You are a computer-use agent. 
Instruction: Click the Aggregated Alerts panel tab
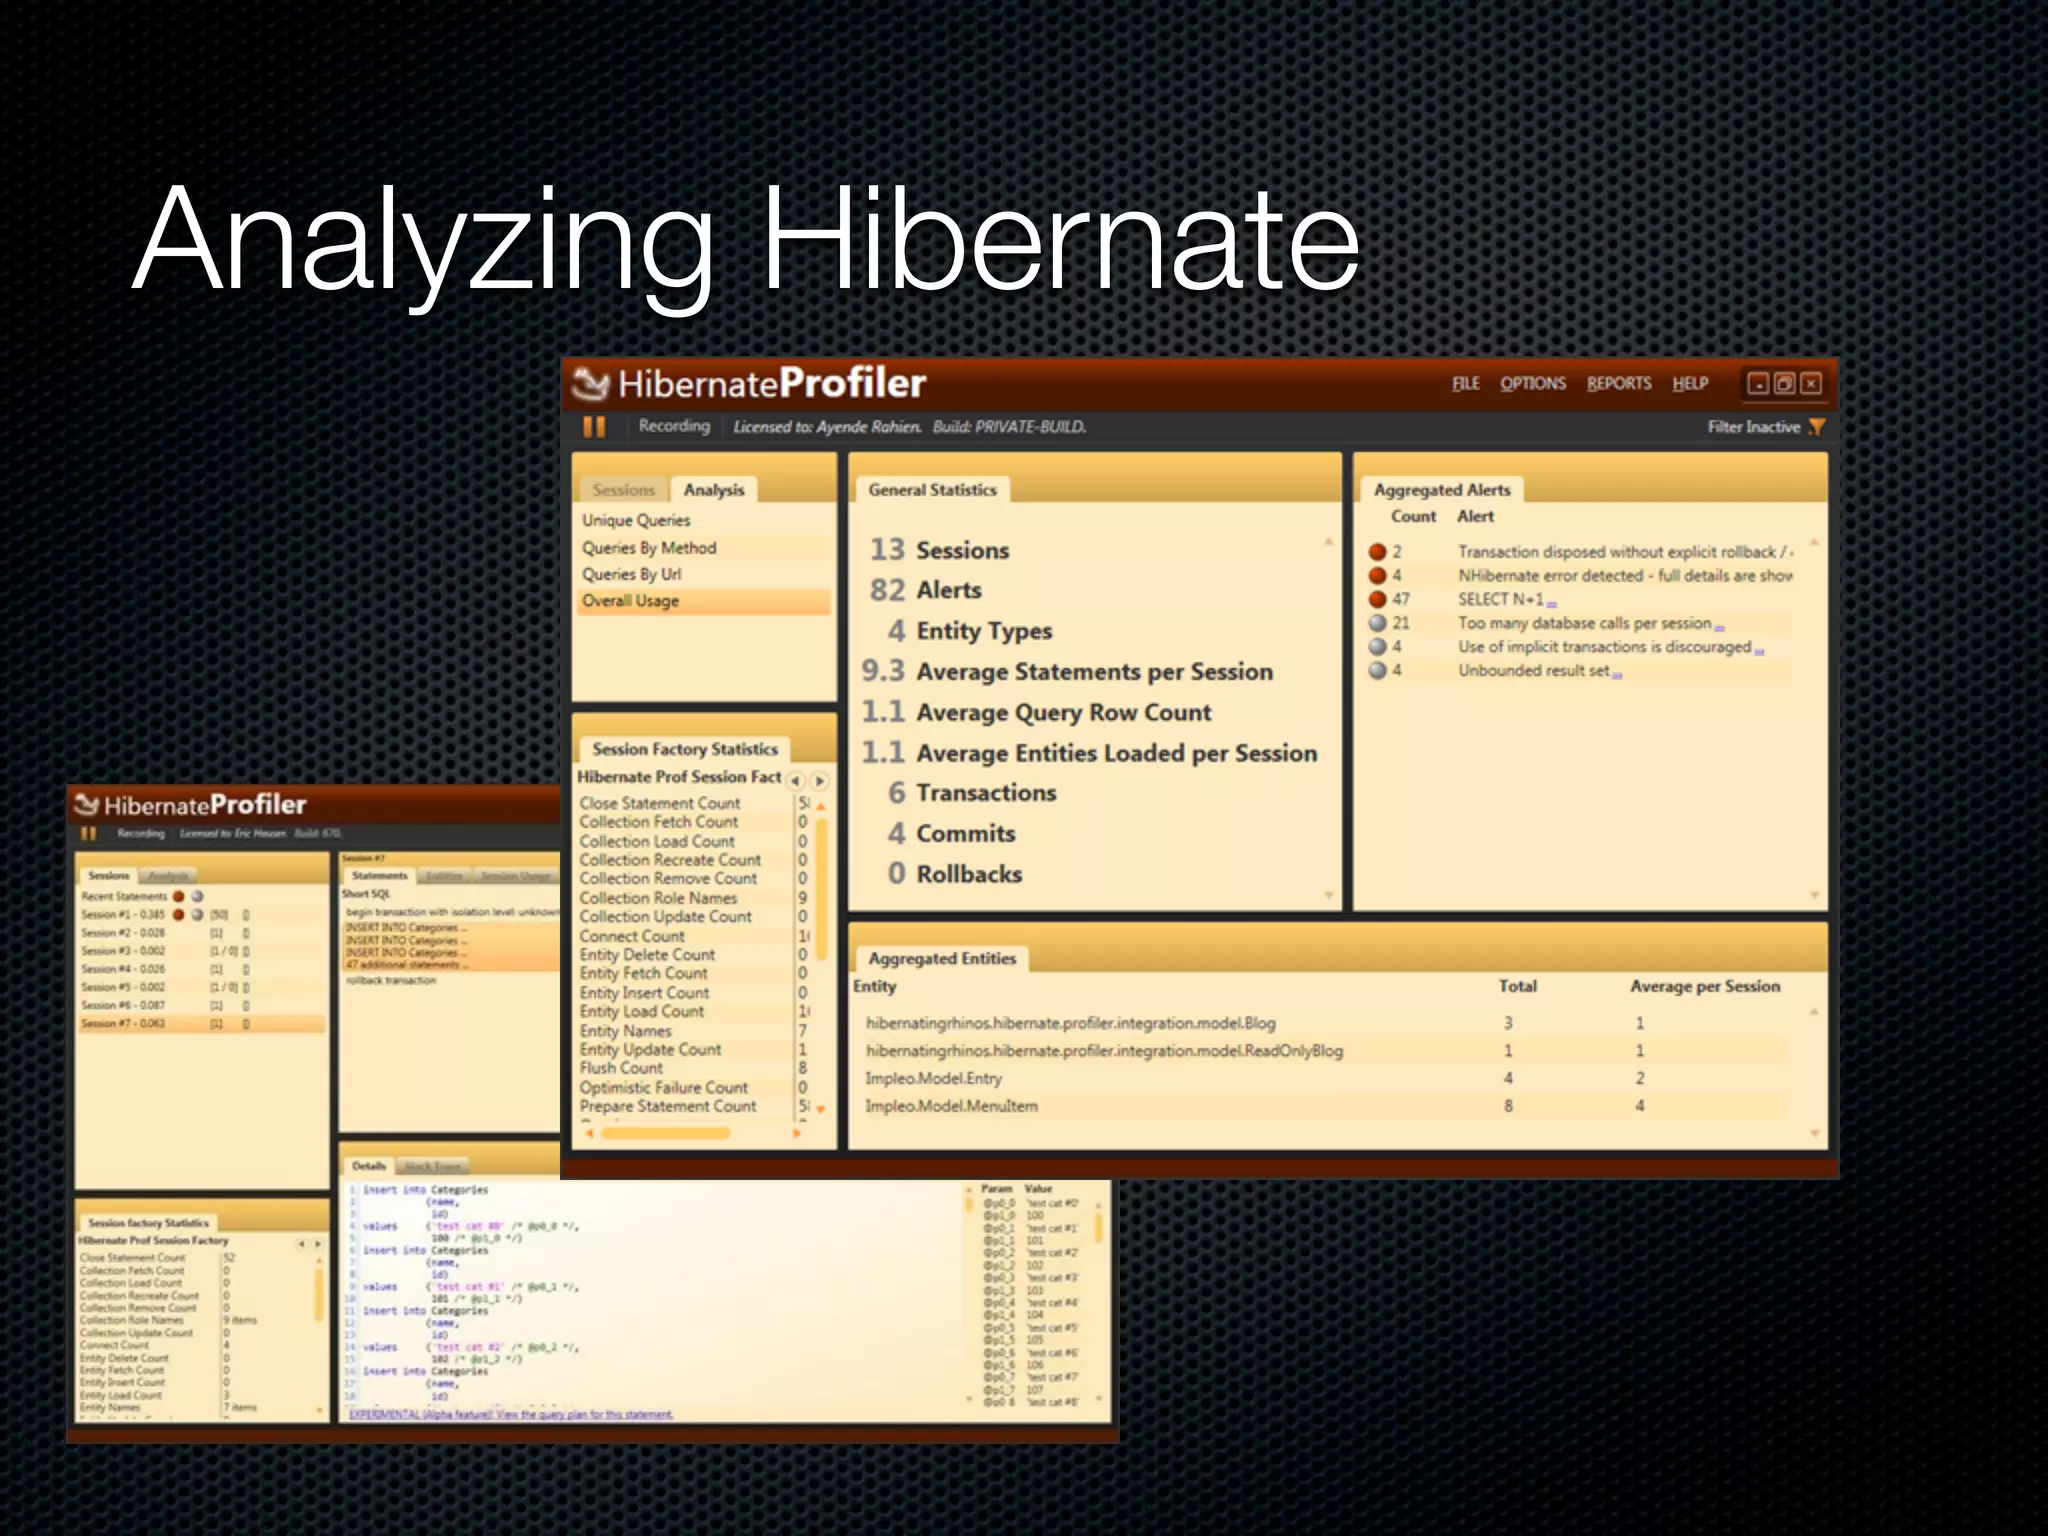point(1441,490)
